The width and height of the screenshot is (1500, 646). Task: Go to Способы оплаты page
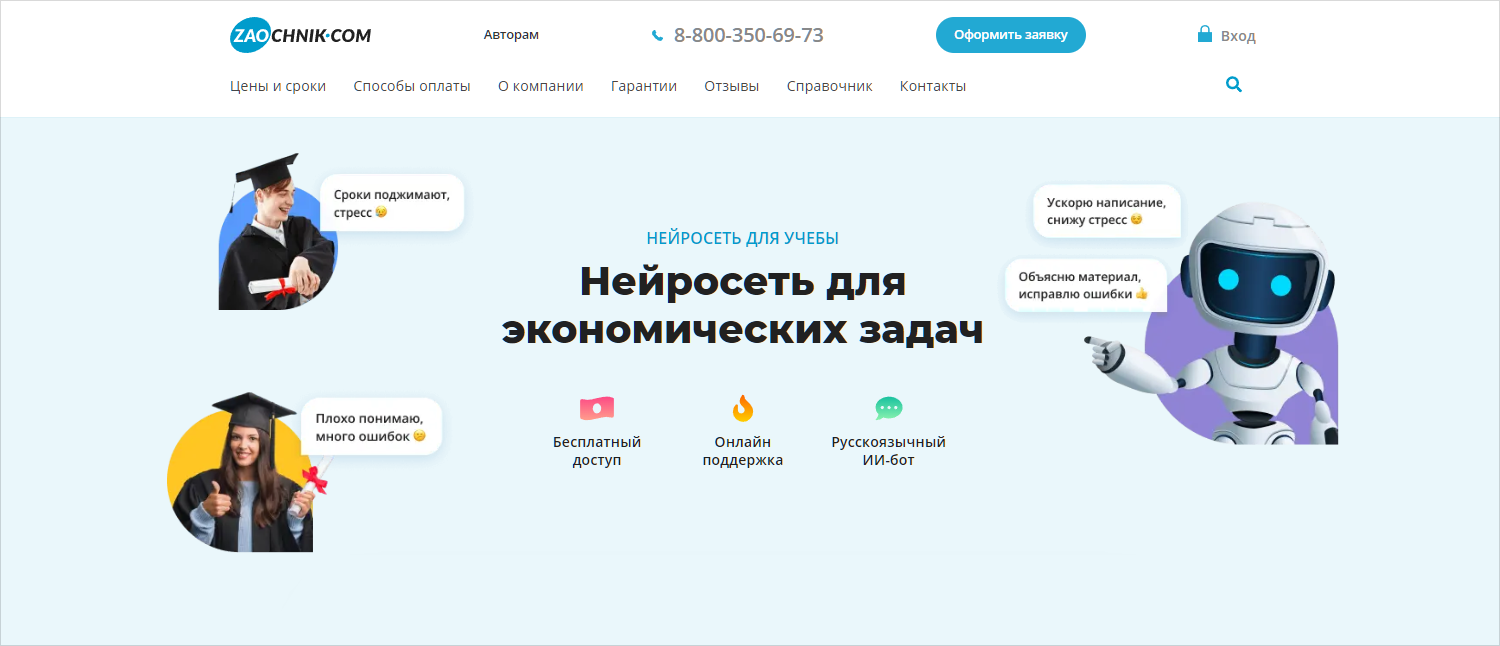coord(411,86)
